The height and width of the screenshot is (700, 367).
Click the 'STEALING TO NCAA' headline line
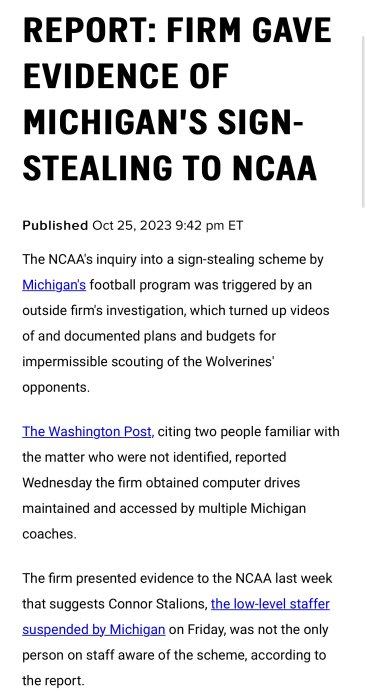click(170, 167)
